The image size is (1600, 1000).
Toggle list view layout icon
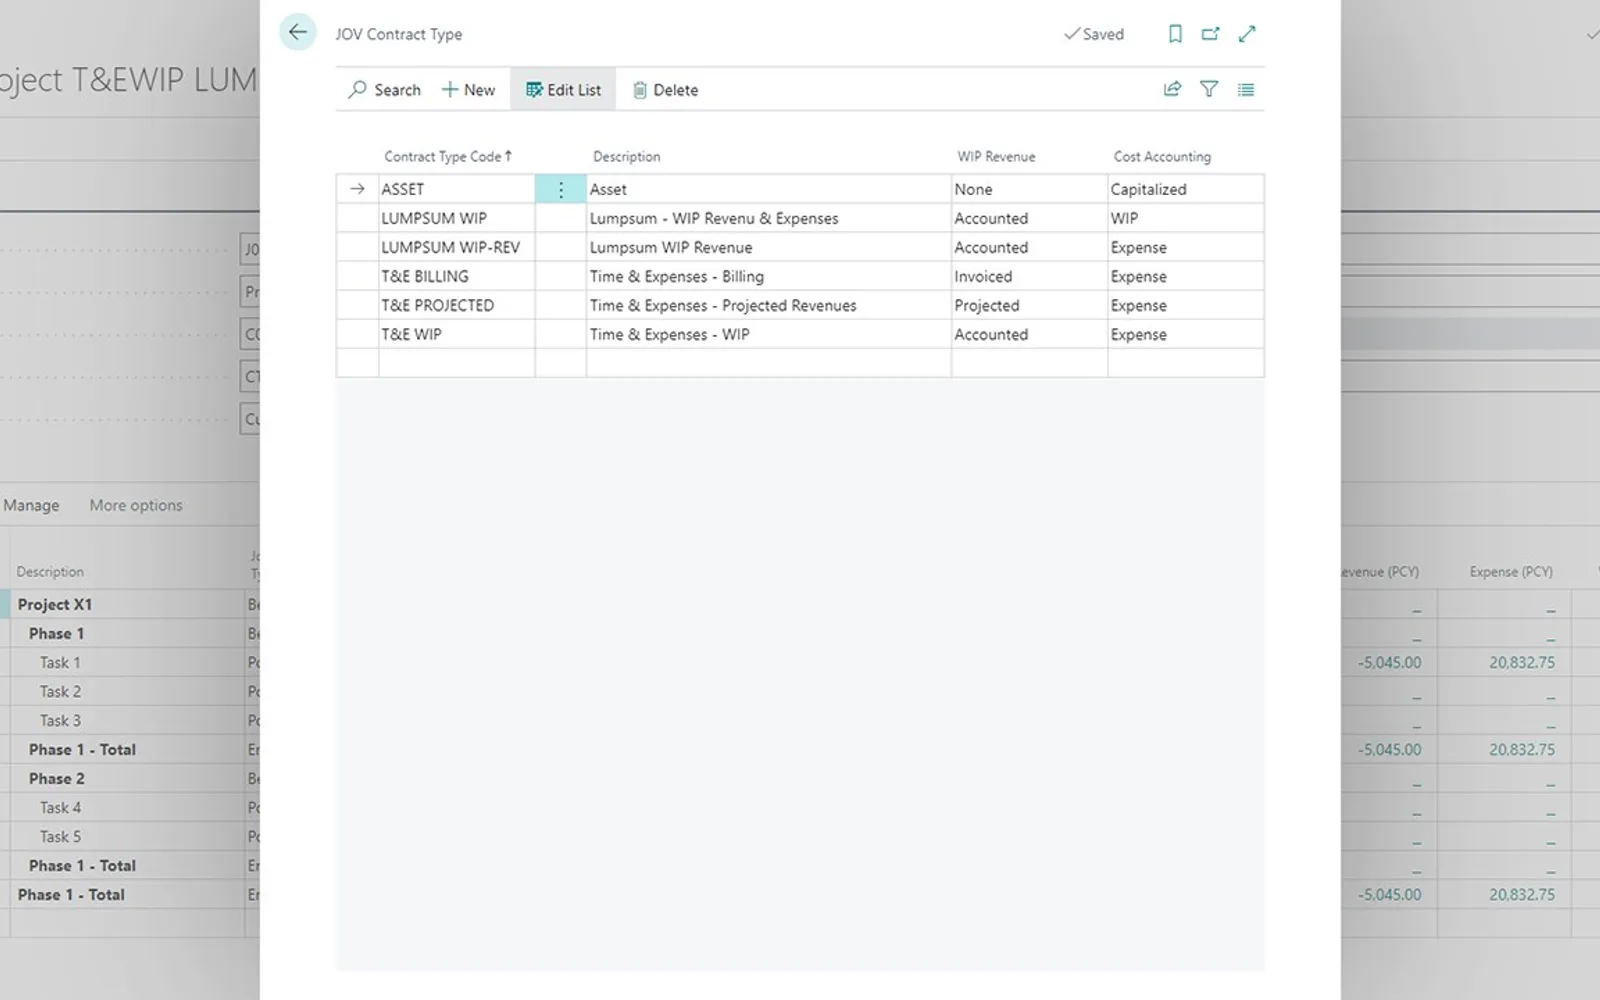coord(1246,89)
